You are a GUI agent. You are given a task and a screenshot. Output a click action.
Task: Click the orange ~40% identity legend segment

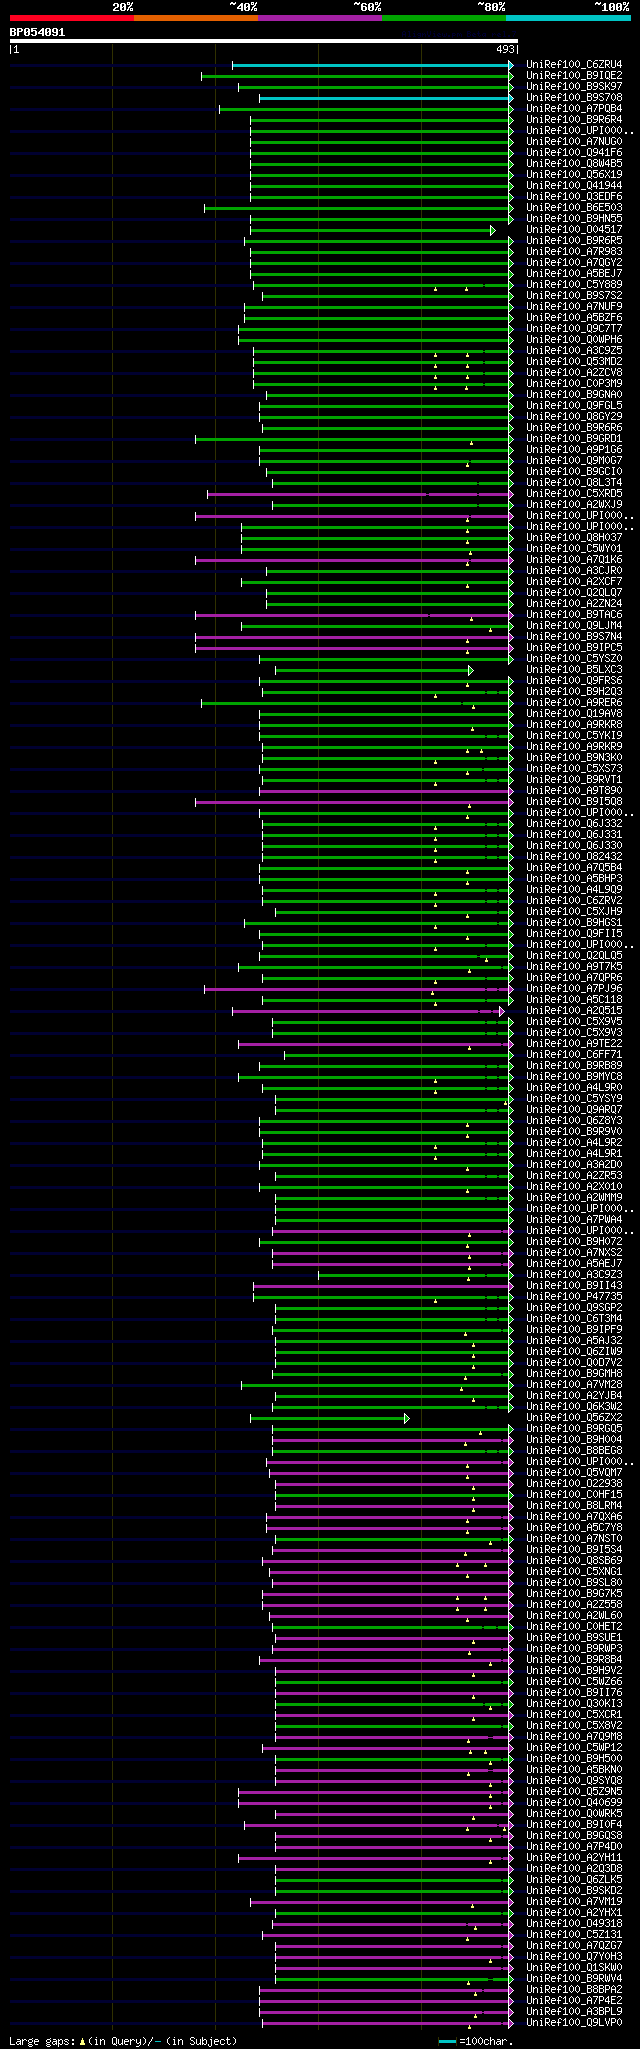(x=195, y=18)
